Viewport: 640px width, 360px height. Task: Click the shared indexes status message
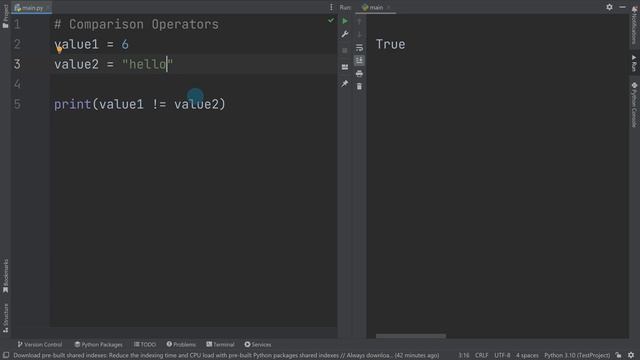[226, 356]
